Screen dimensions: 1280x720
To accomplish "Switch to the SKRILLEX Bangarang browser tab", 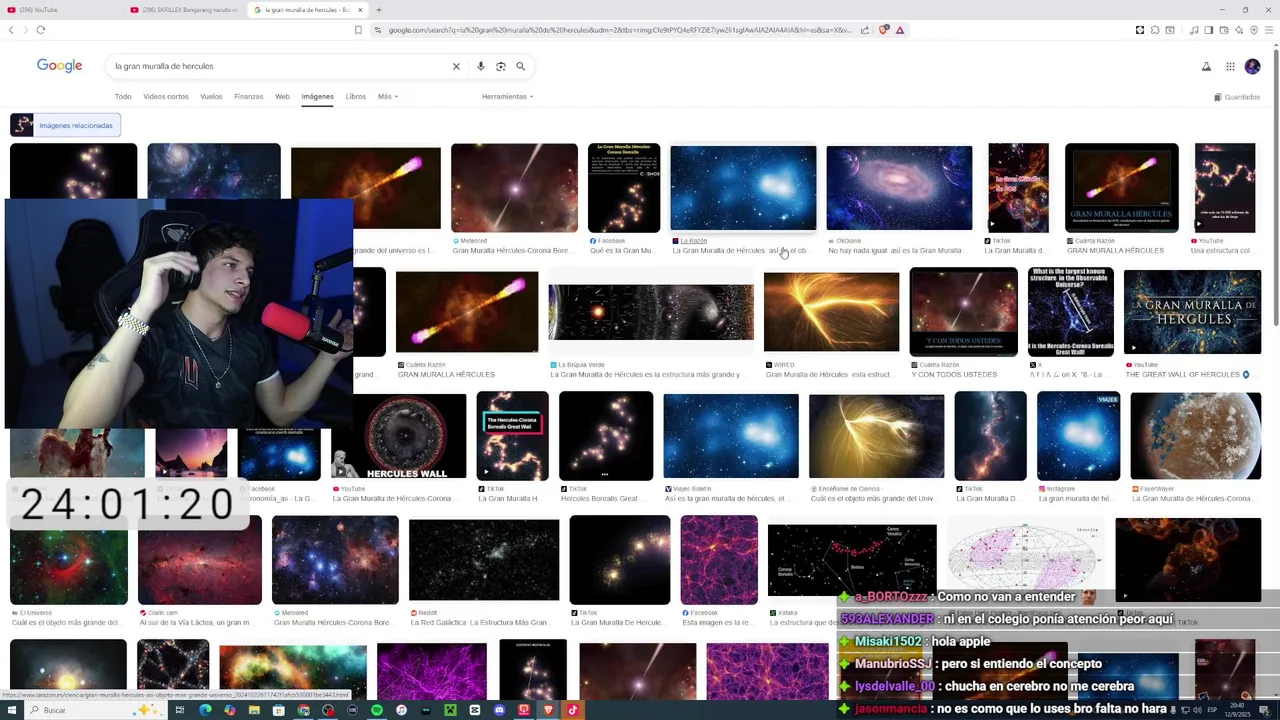I will (x=185, y=10).
